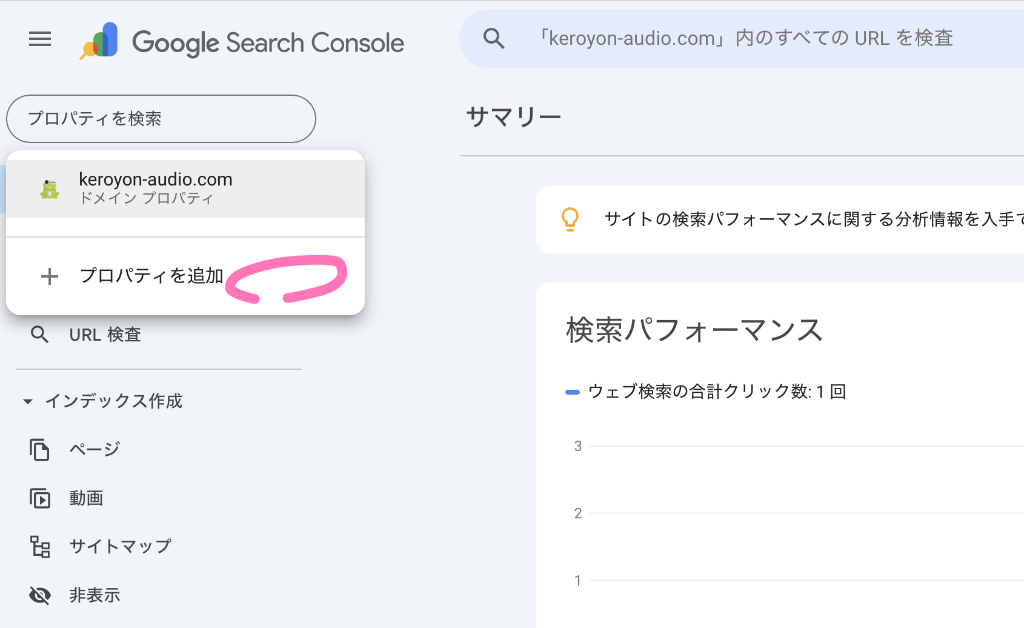Click the 非表示 crossed-eye icon
Screen dimensions: 1024x628
(40, 596)
